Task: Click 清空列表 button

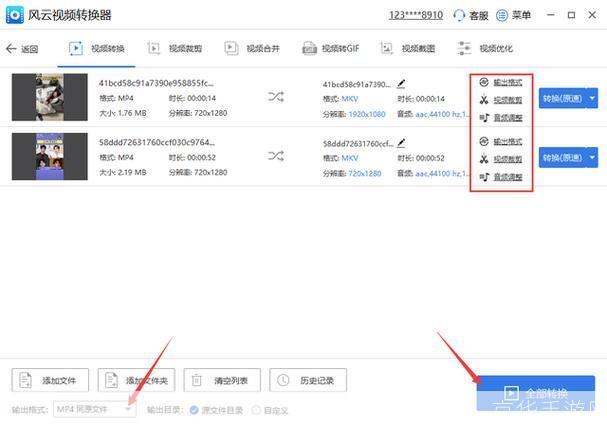Action: click(222, 380)
